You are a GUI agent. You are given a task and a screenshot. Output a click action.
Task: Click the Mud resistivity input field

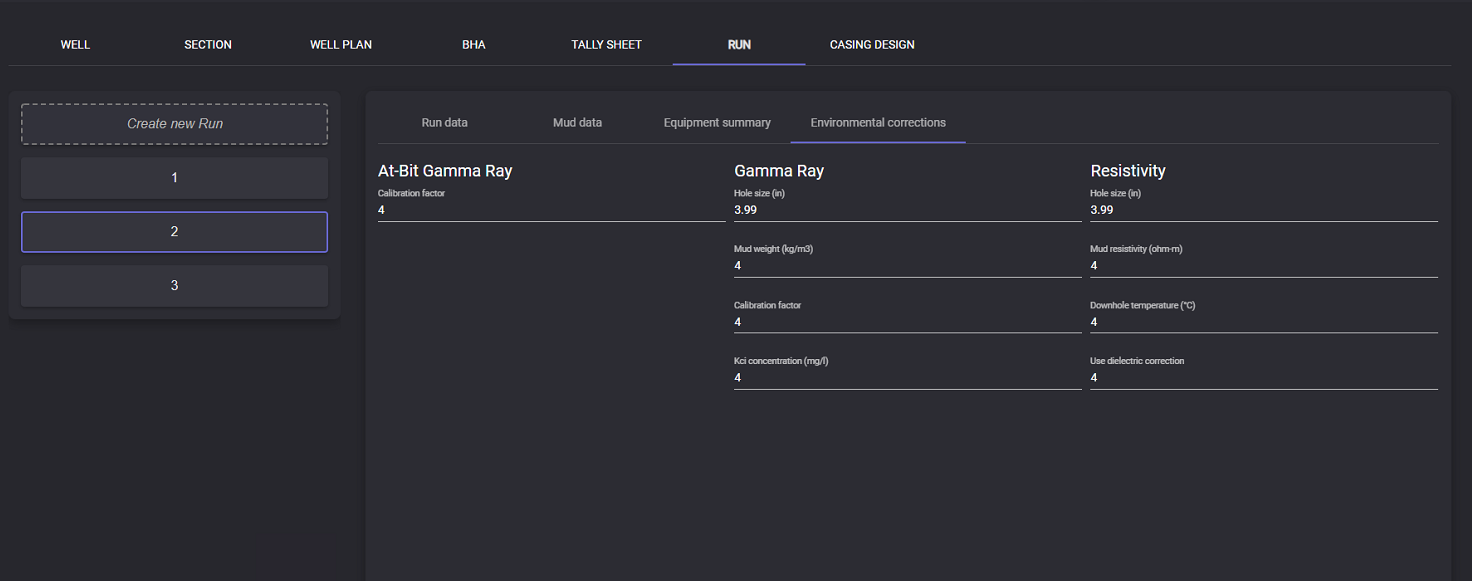coord(1263,266)
